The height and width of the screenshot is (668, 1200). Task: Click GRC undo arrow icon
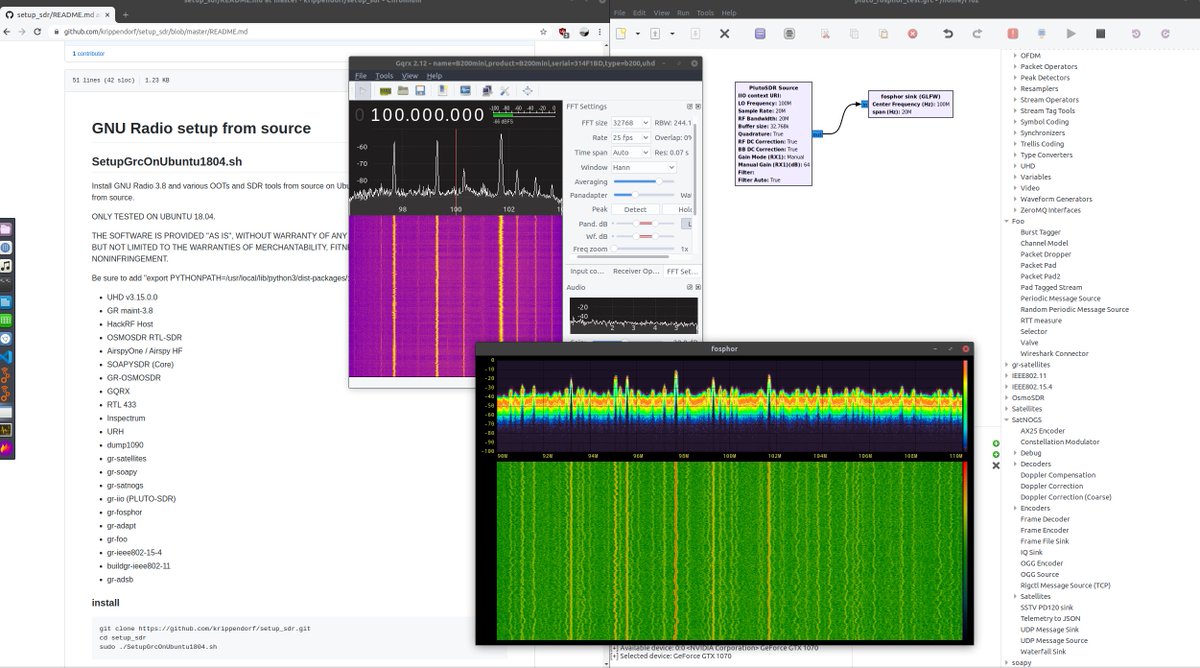[x=948, y=33]
